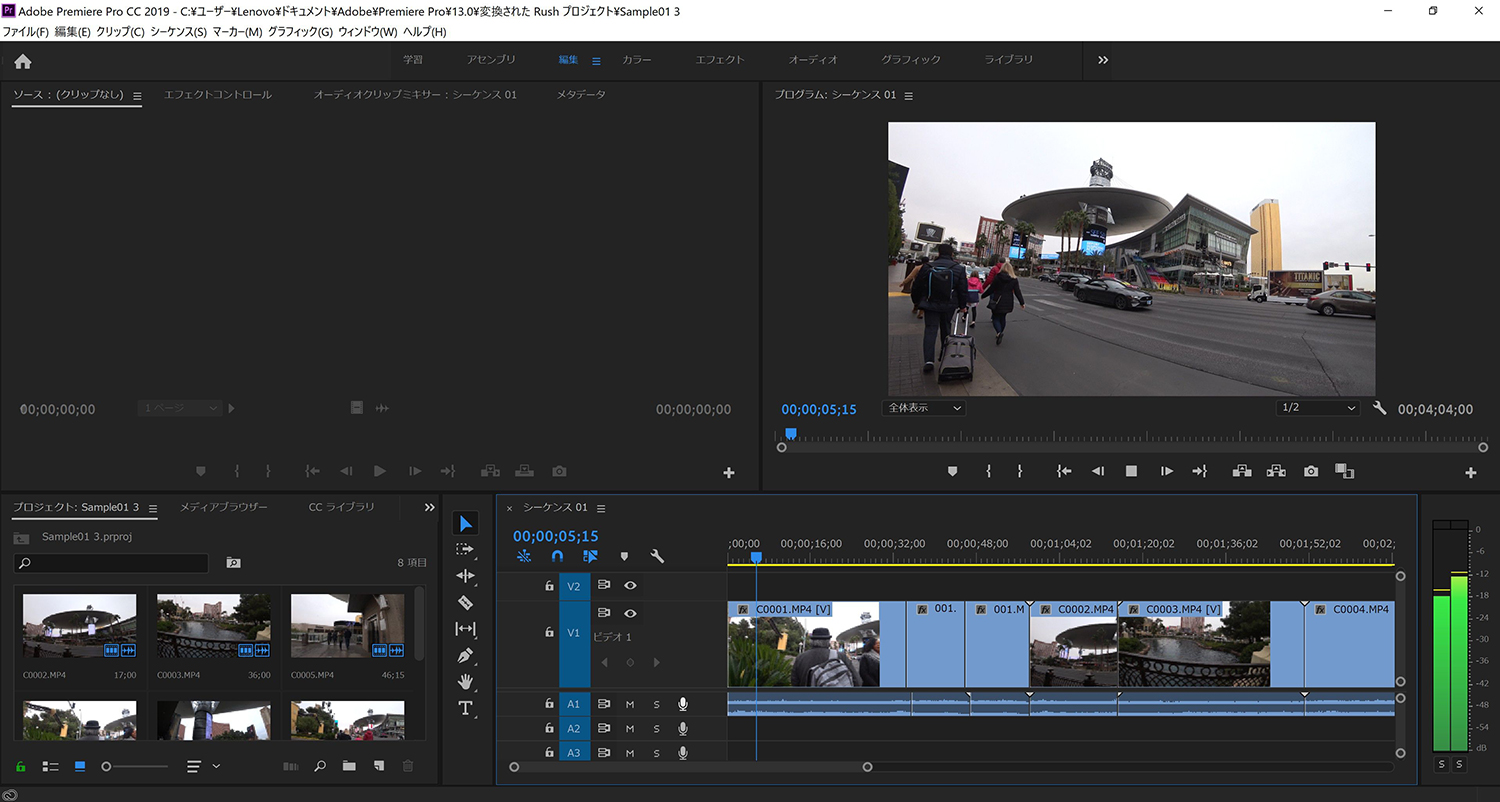
Task: Open the 全体表示 zoom level dropdown
Action: [923, 408]
